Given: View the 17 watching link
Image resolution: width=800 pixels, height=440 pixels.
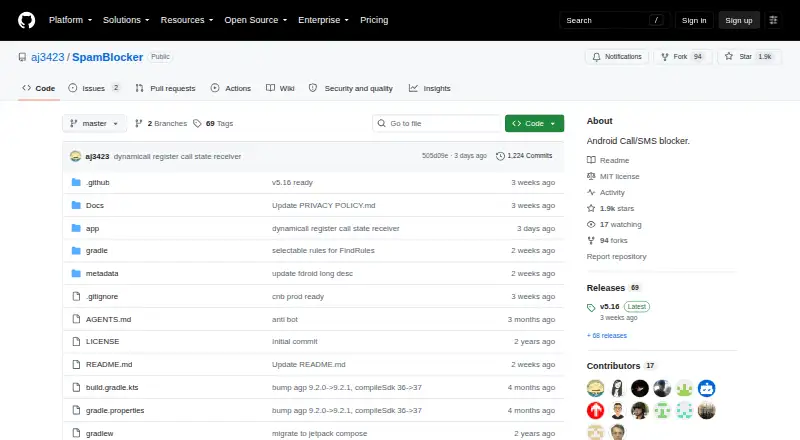Looking at the screenshot, I should coord(614,224).
